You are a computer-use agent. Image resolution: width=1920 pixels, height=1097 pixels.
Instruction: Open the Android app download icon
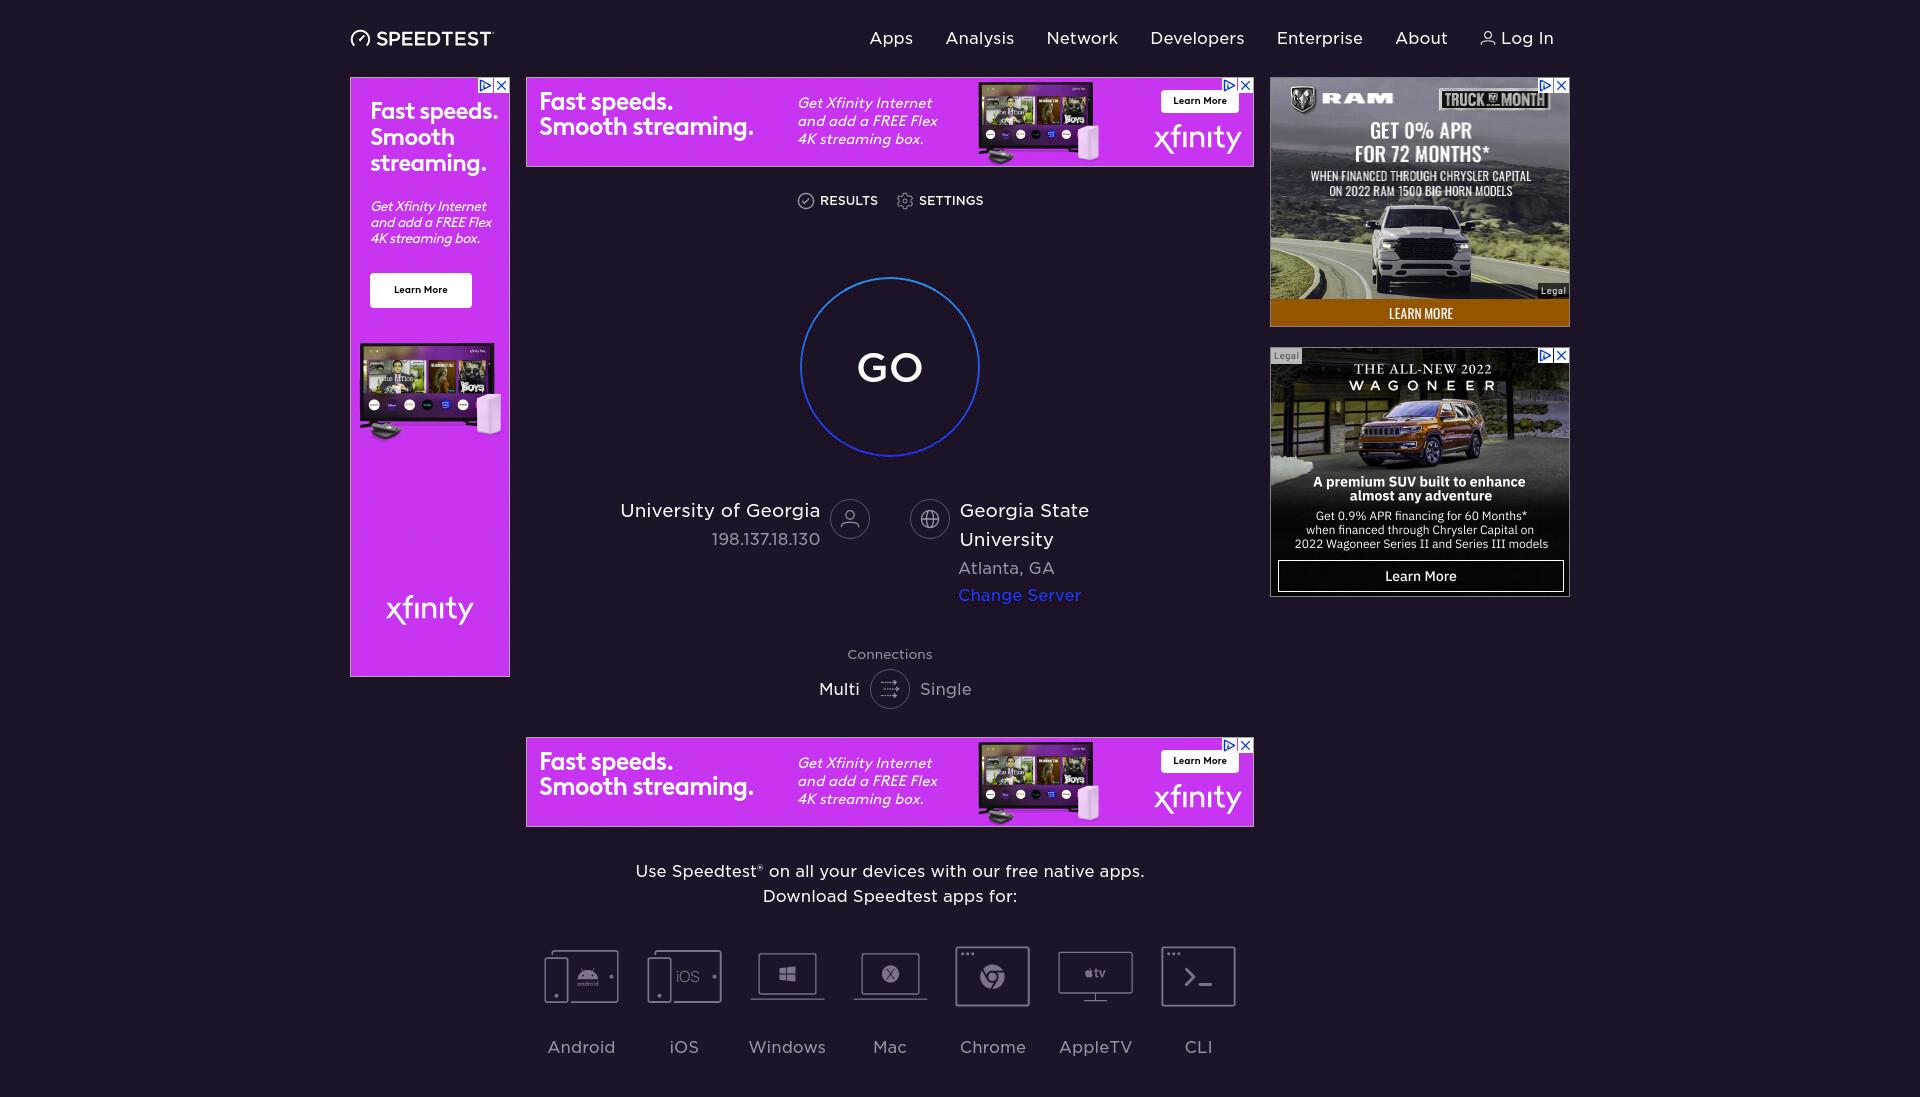point(581,976)
